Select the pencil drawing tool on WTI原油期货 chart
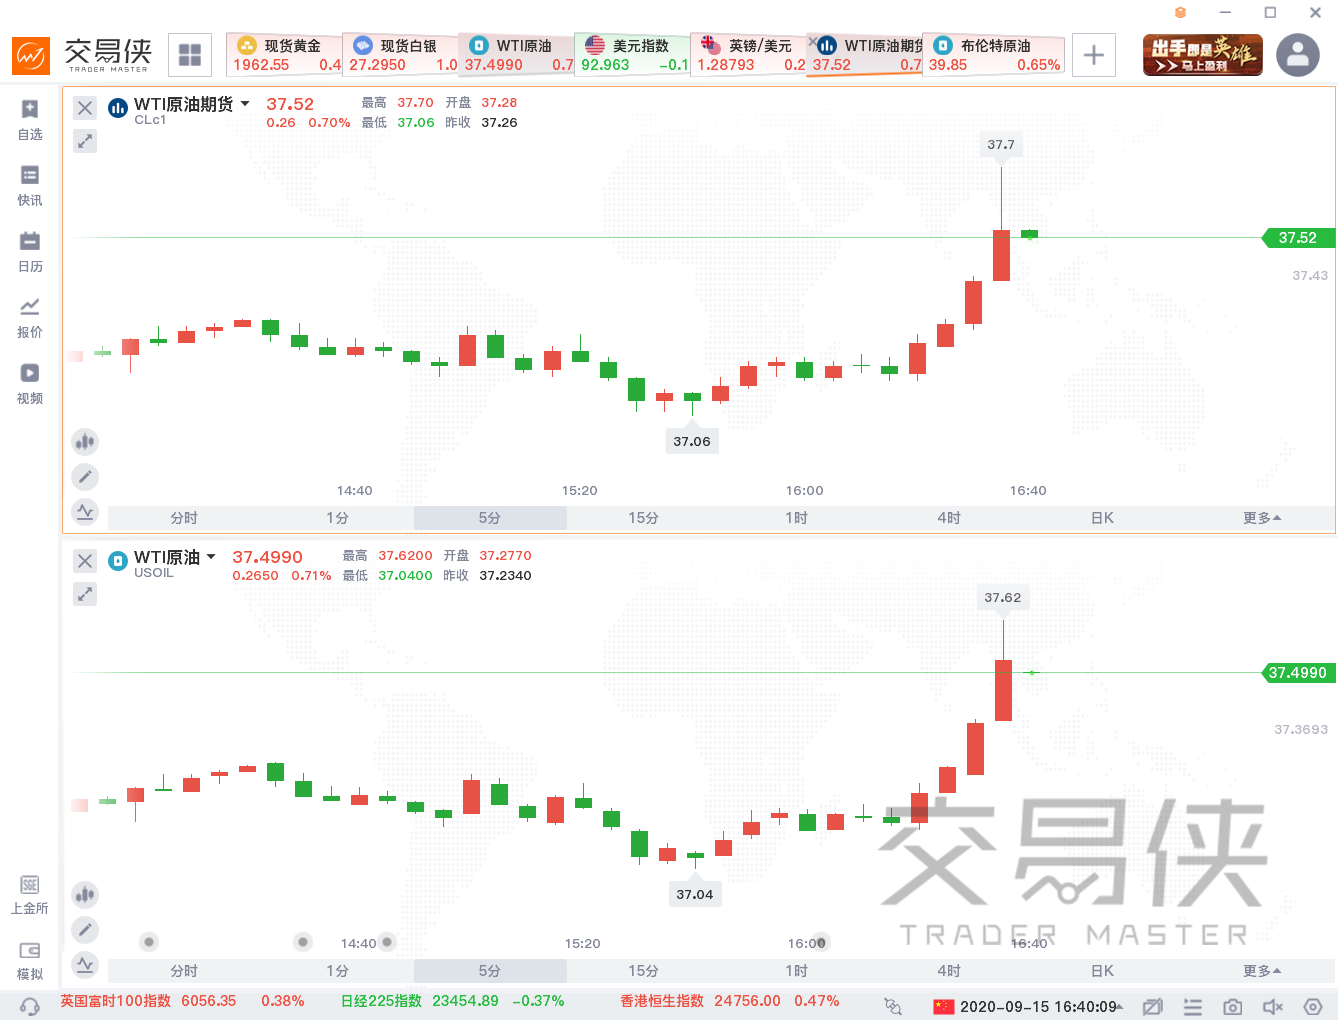The width and height of the screenshot is (1338, 1020). tap(85, 477)
